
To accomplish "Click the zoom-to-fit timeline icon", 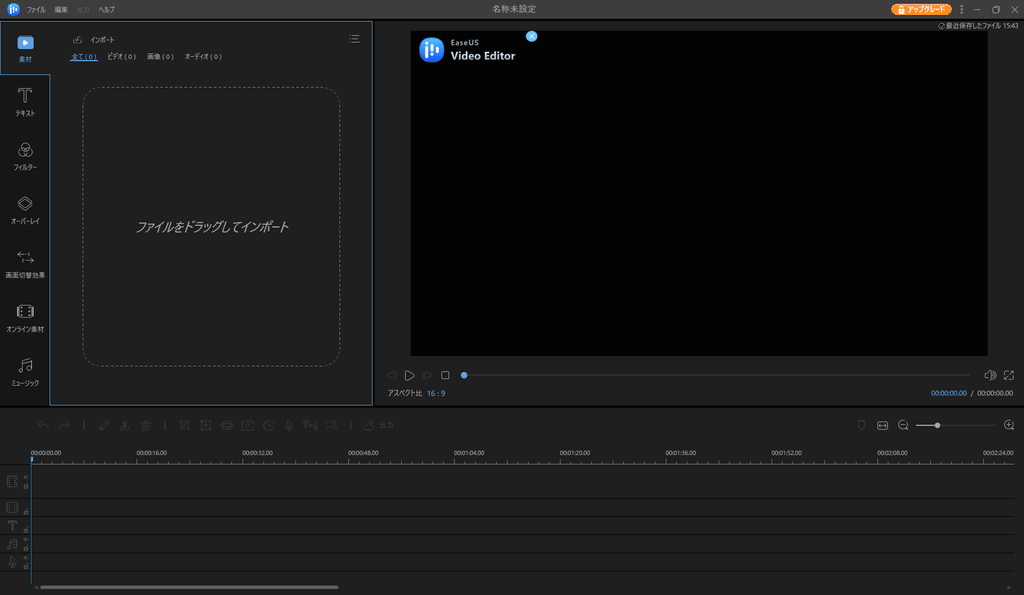I will coord(882,425).
